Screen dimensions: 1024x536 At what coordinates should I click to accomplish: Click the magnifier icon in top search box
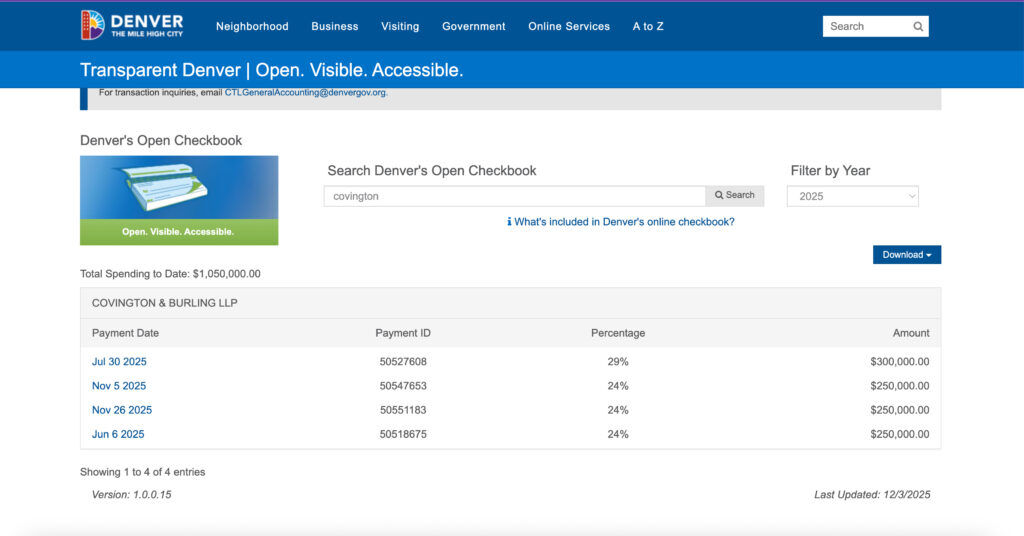[x=918, y=27]
